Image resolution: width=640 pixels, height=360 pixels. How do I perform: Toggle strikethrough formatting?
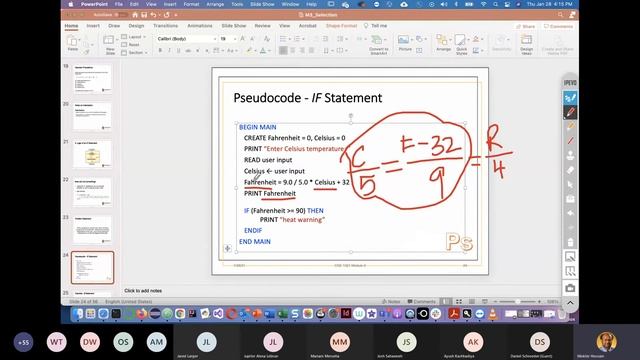(x=188, y=51)
